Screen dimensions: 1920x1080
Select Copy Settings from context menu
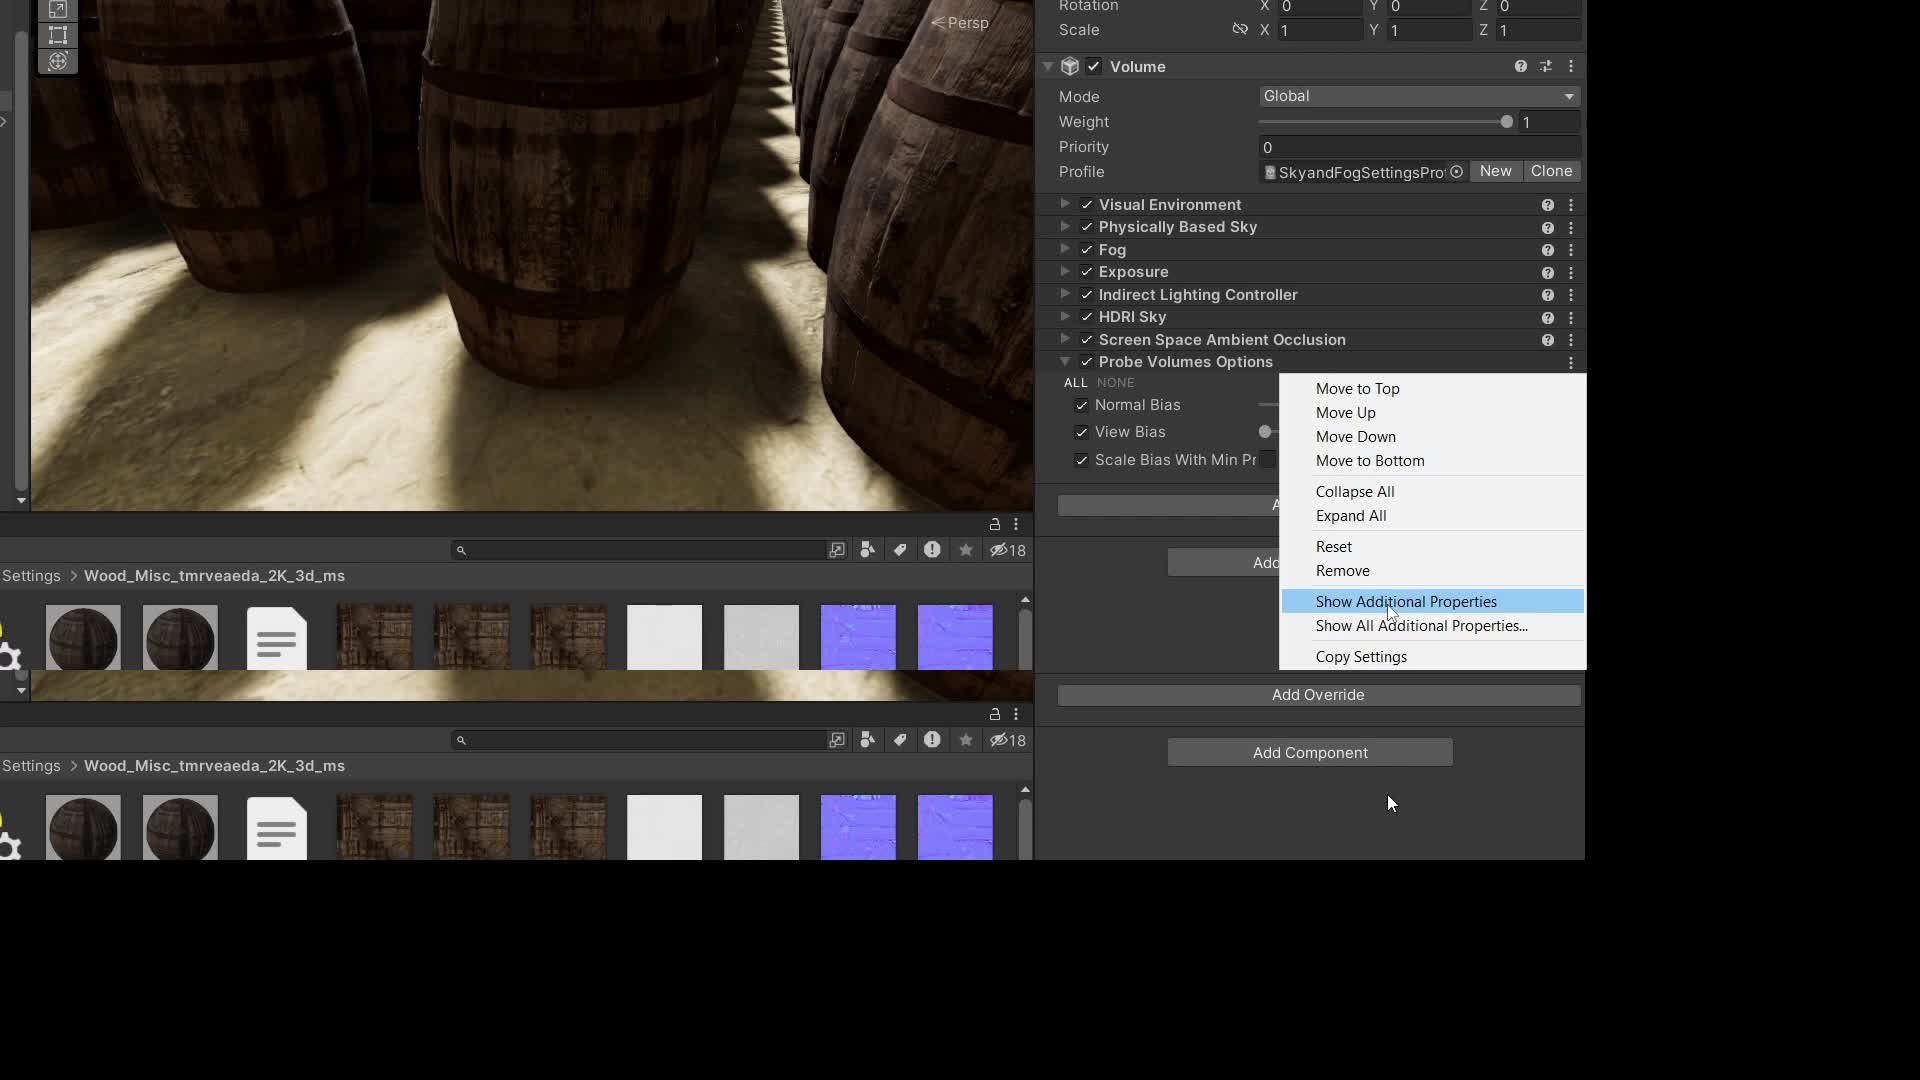(x=1361, y=657)
